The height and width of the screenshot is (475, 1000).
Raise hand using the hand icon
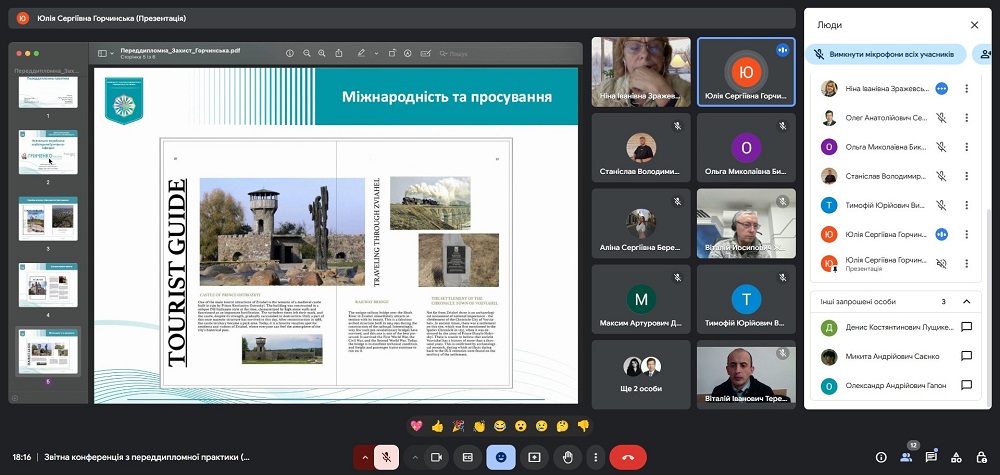pyautogui.click(x=566, y=457)
